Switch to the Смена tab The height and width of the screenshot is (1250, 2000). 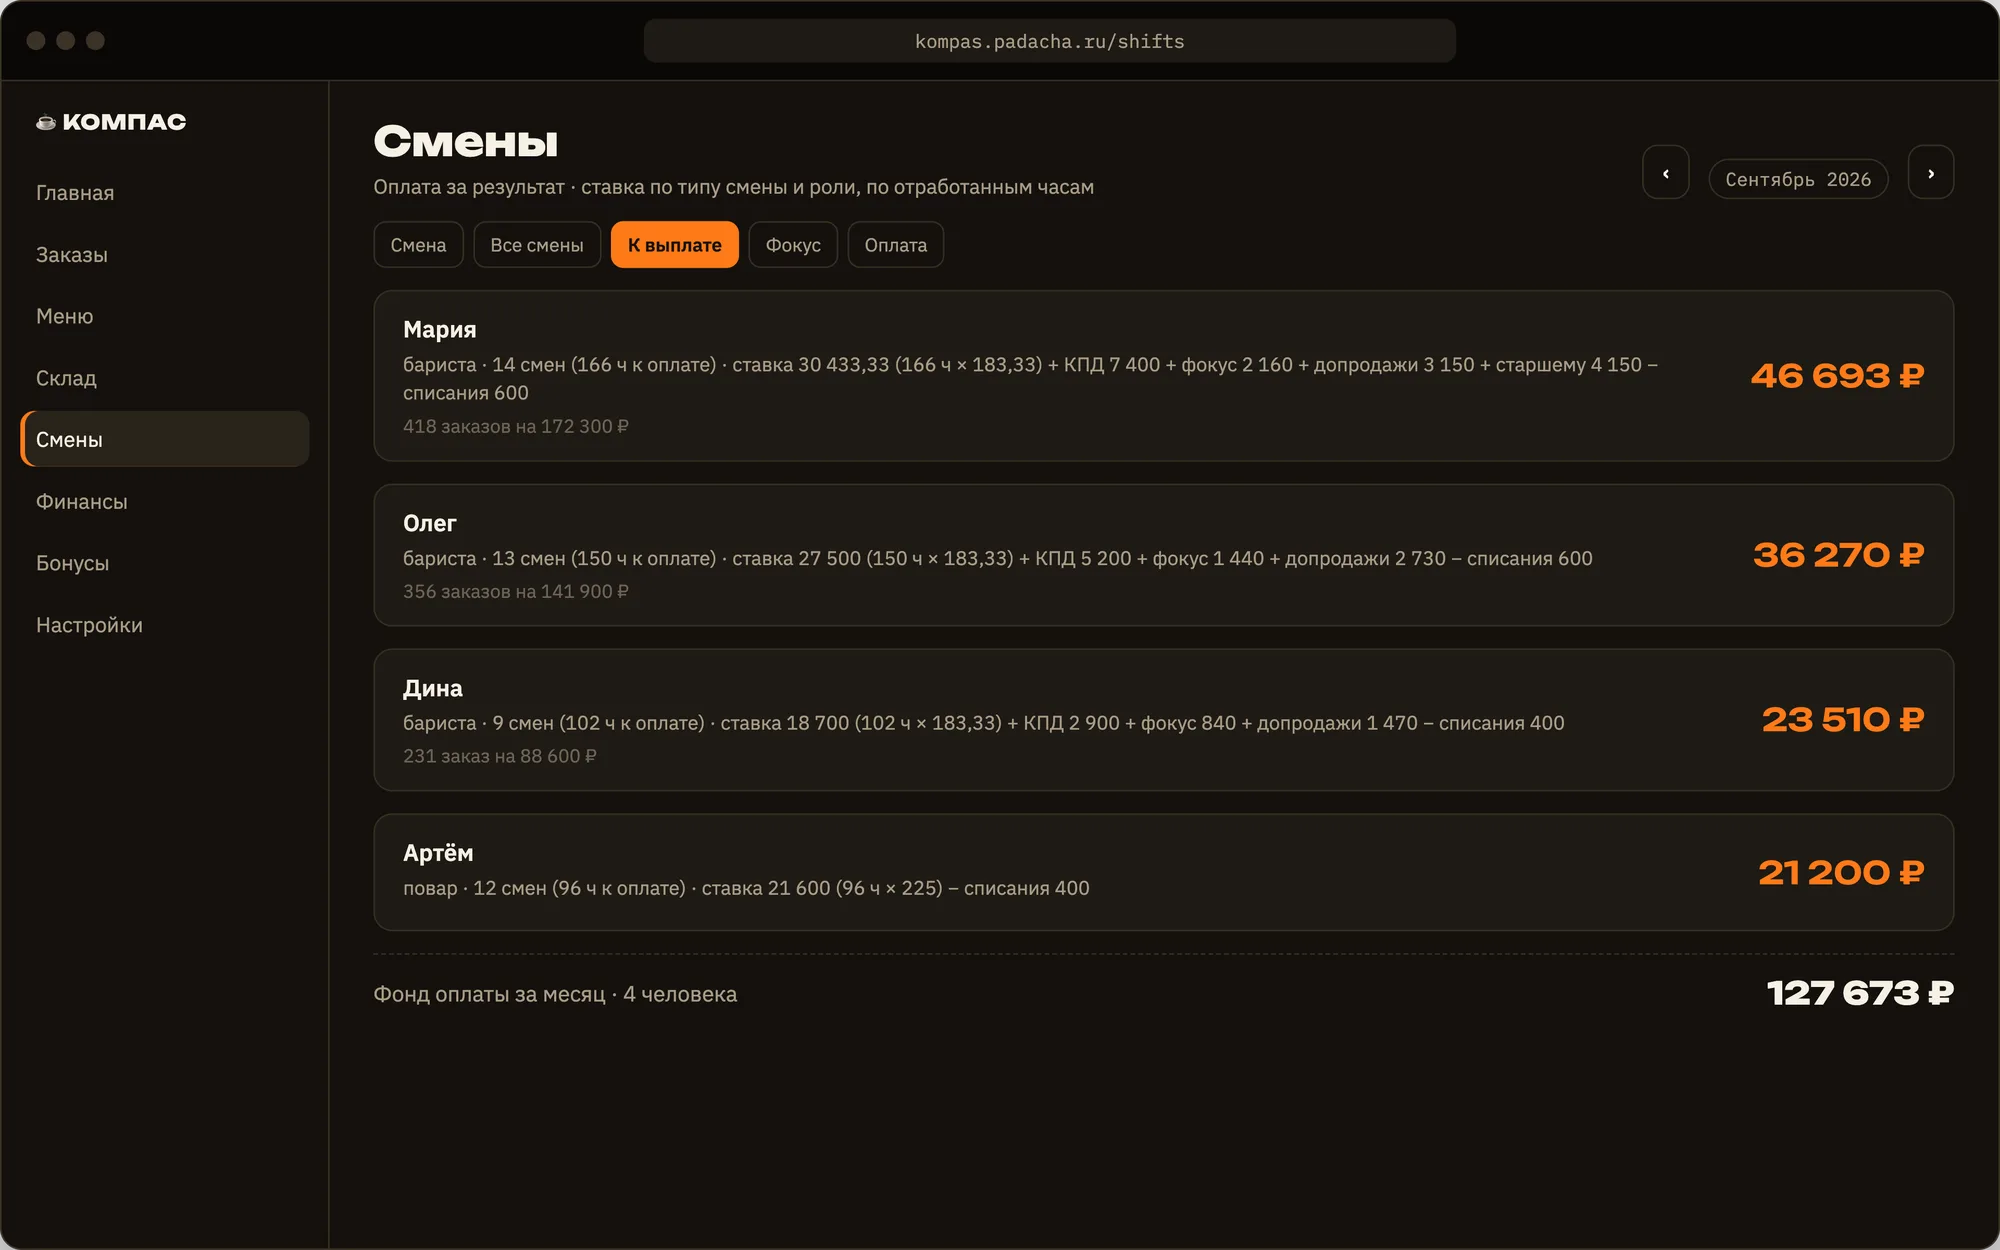(x=418, y=245)
